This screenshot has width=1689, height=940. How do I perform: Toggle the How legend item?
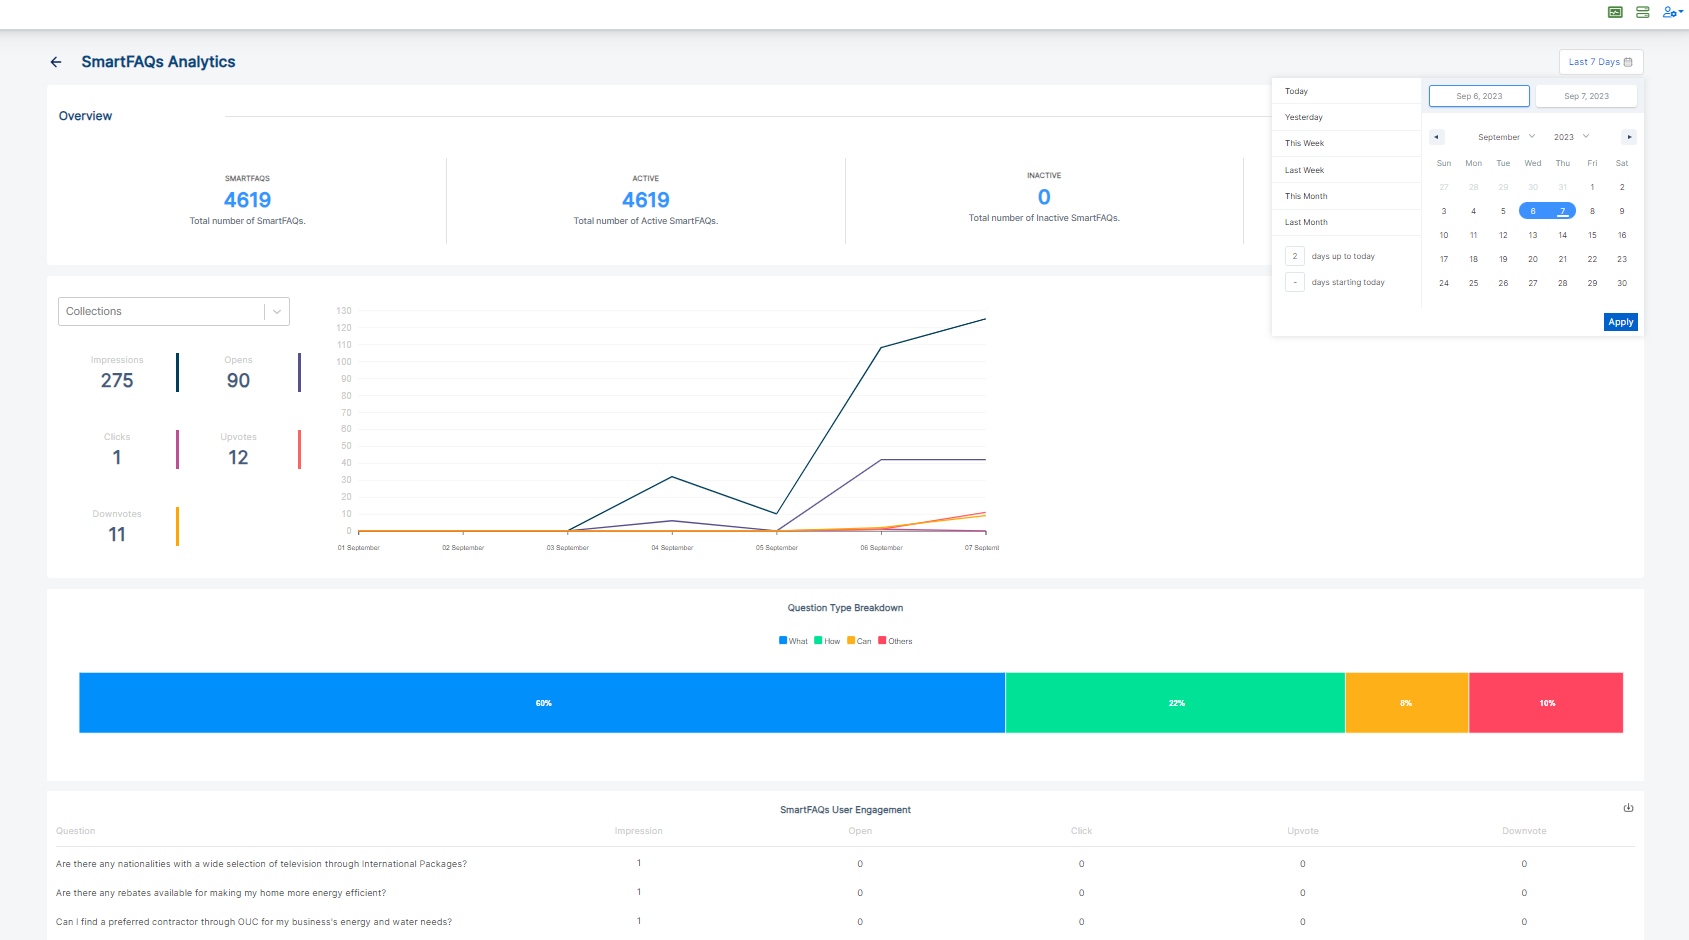click(827, 641)
